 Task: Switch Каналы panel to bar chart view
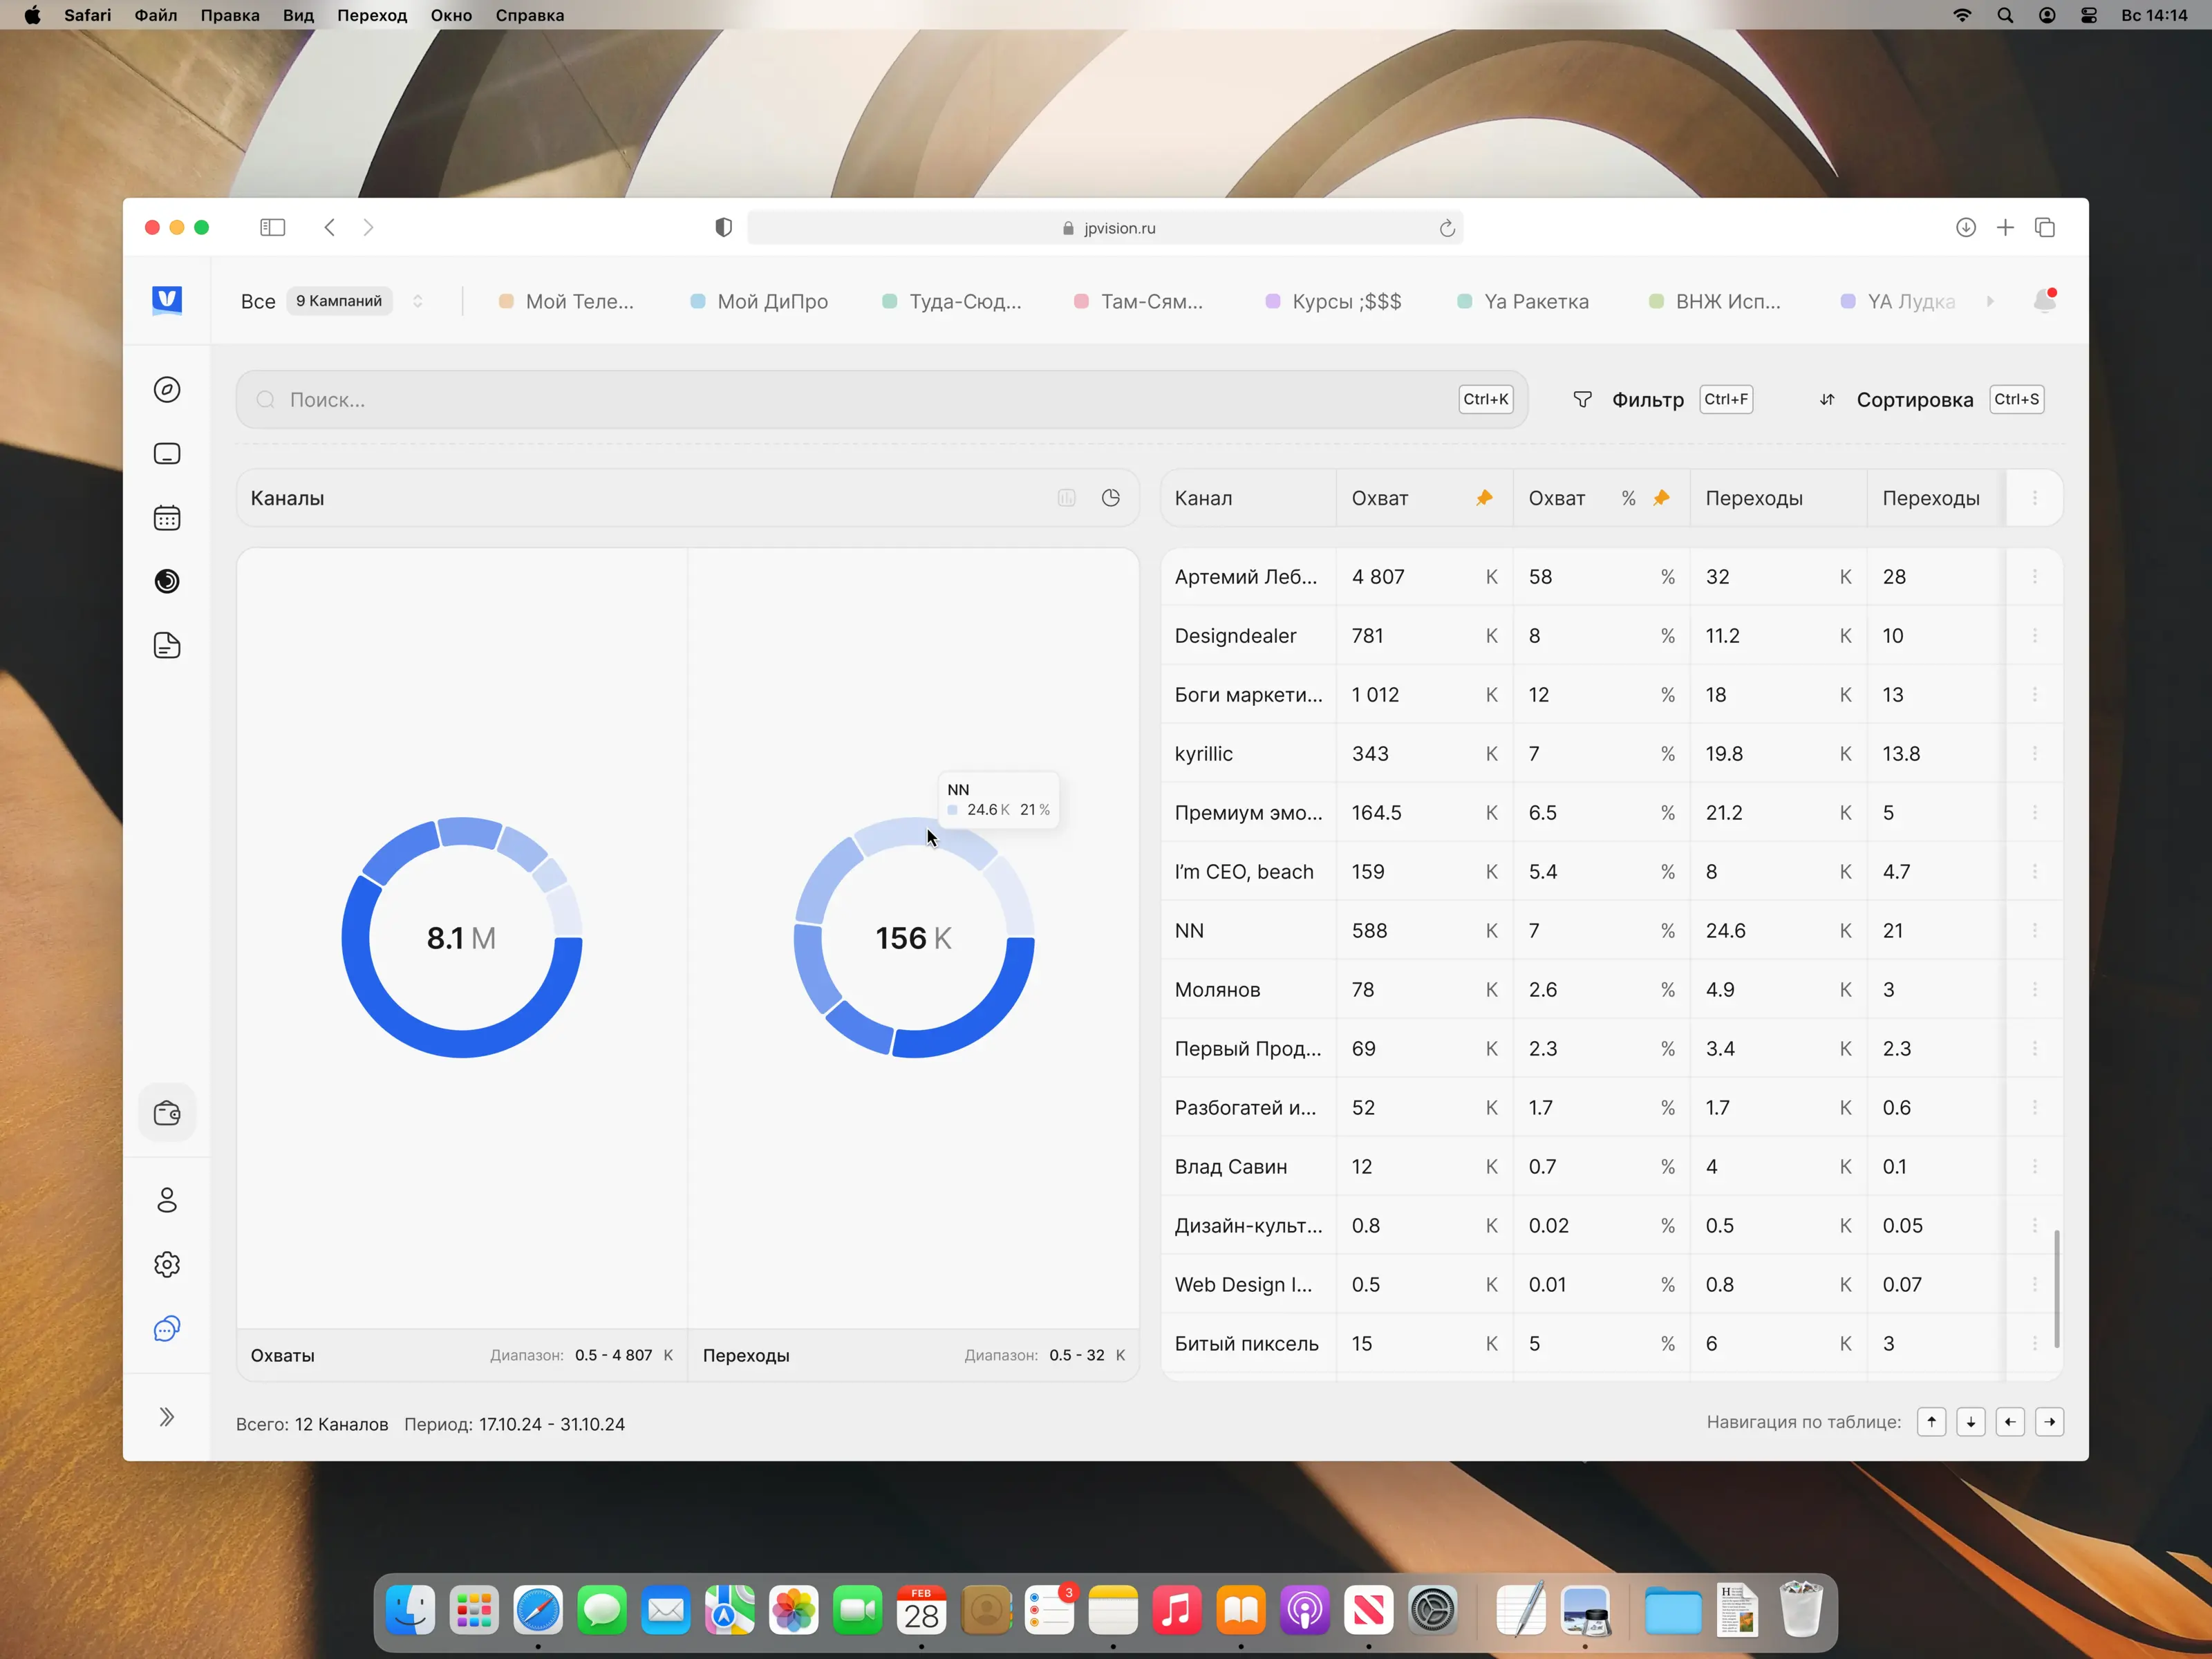pos(1066,498)
